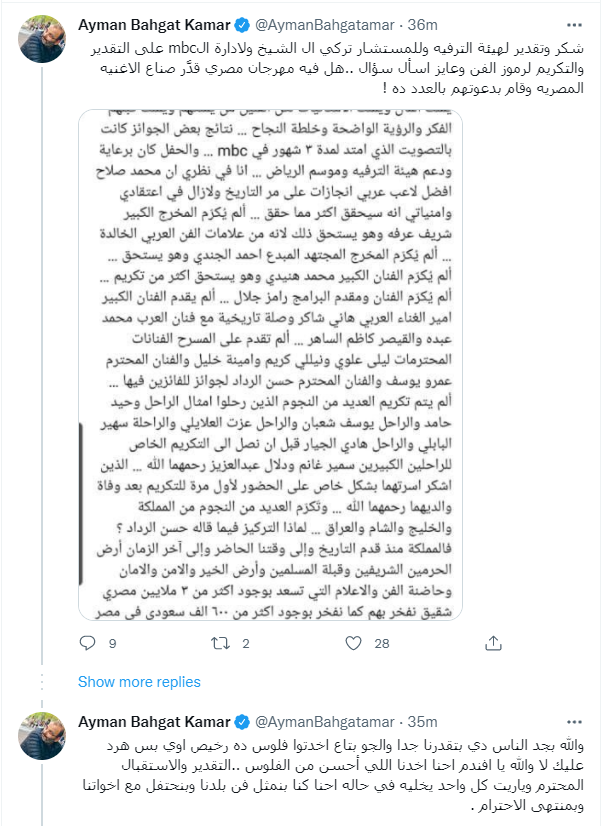Like the tweet with the heart icon
The height and width of the screenshot is (826, 607).
pos(352,643)
